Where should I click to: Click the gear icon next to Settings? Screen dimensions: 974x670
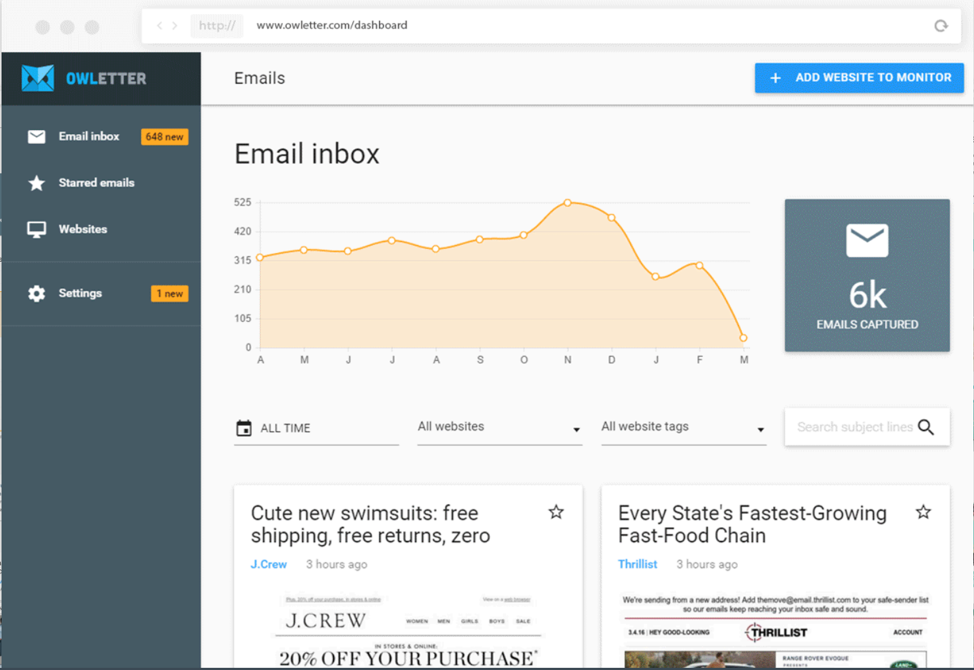(37, 292)
